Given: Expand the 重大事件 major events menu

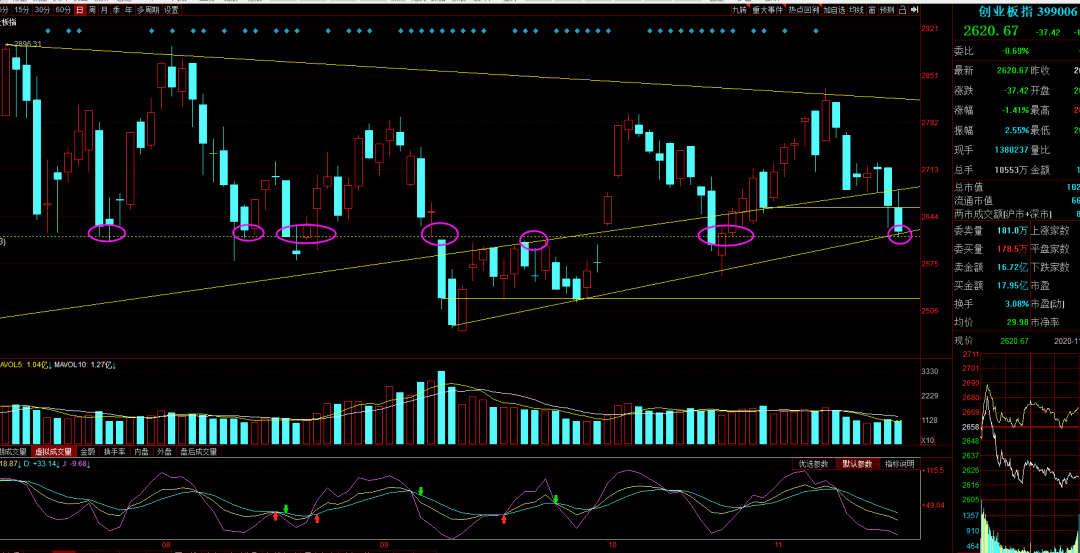Looking at the screenshot, I should point(768,10).
